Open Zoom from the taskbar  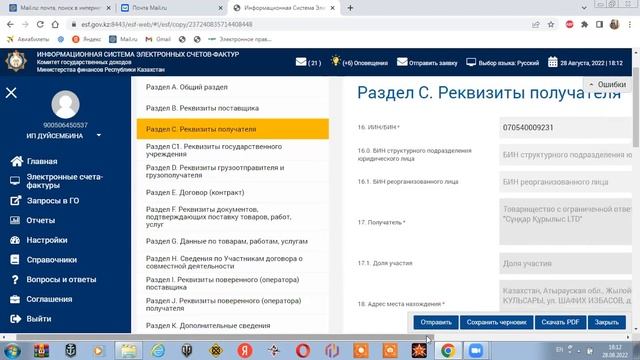click(476, 351)
